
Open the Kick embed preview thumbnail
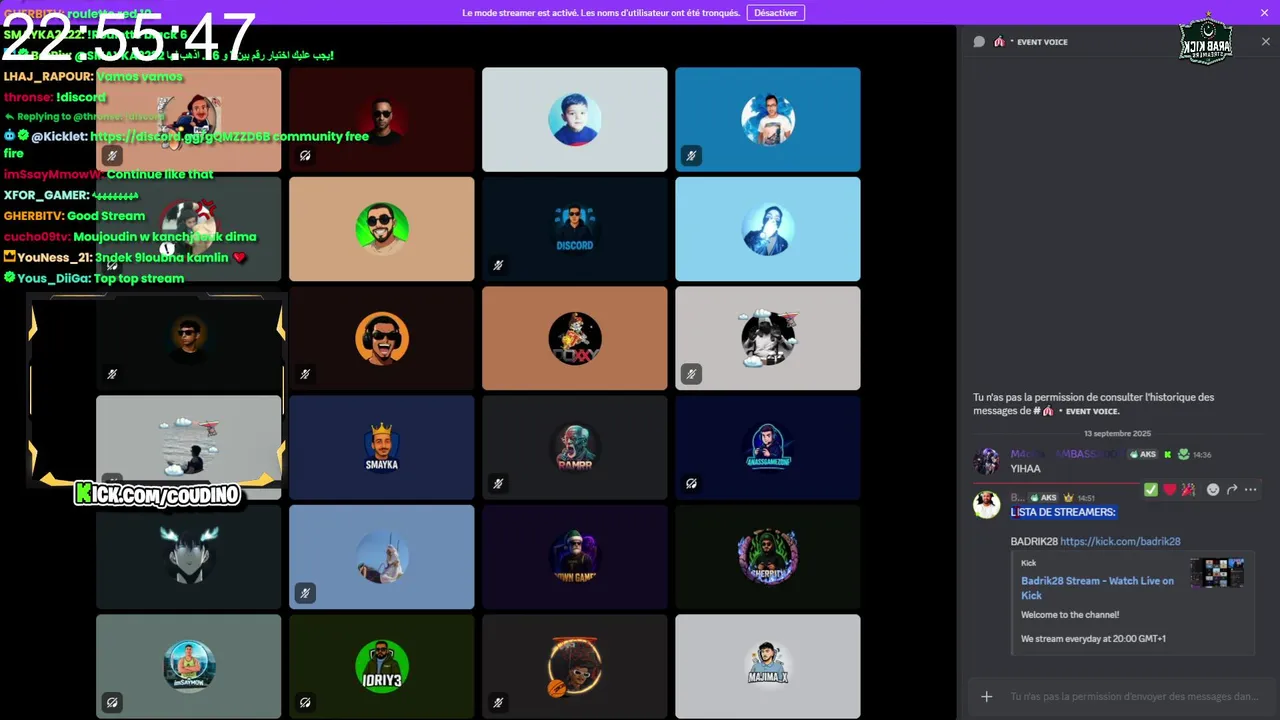coord(1217,573)
